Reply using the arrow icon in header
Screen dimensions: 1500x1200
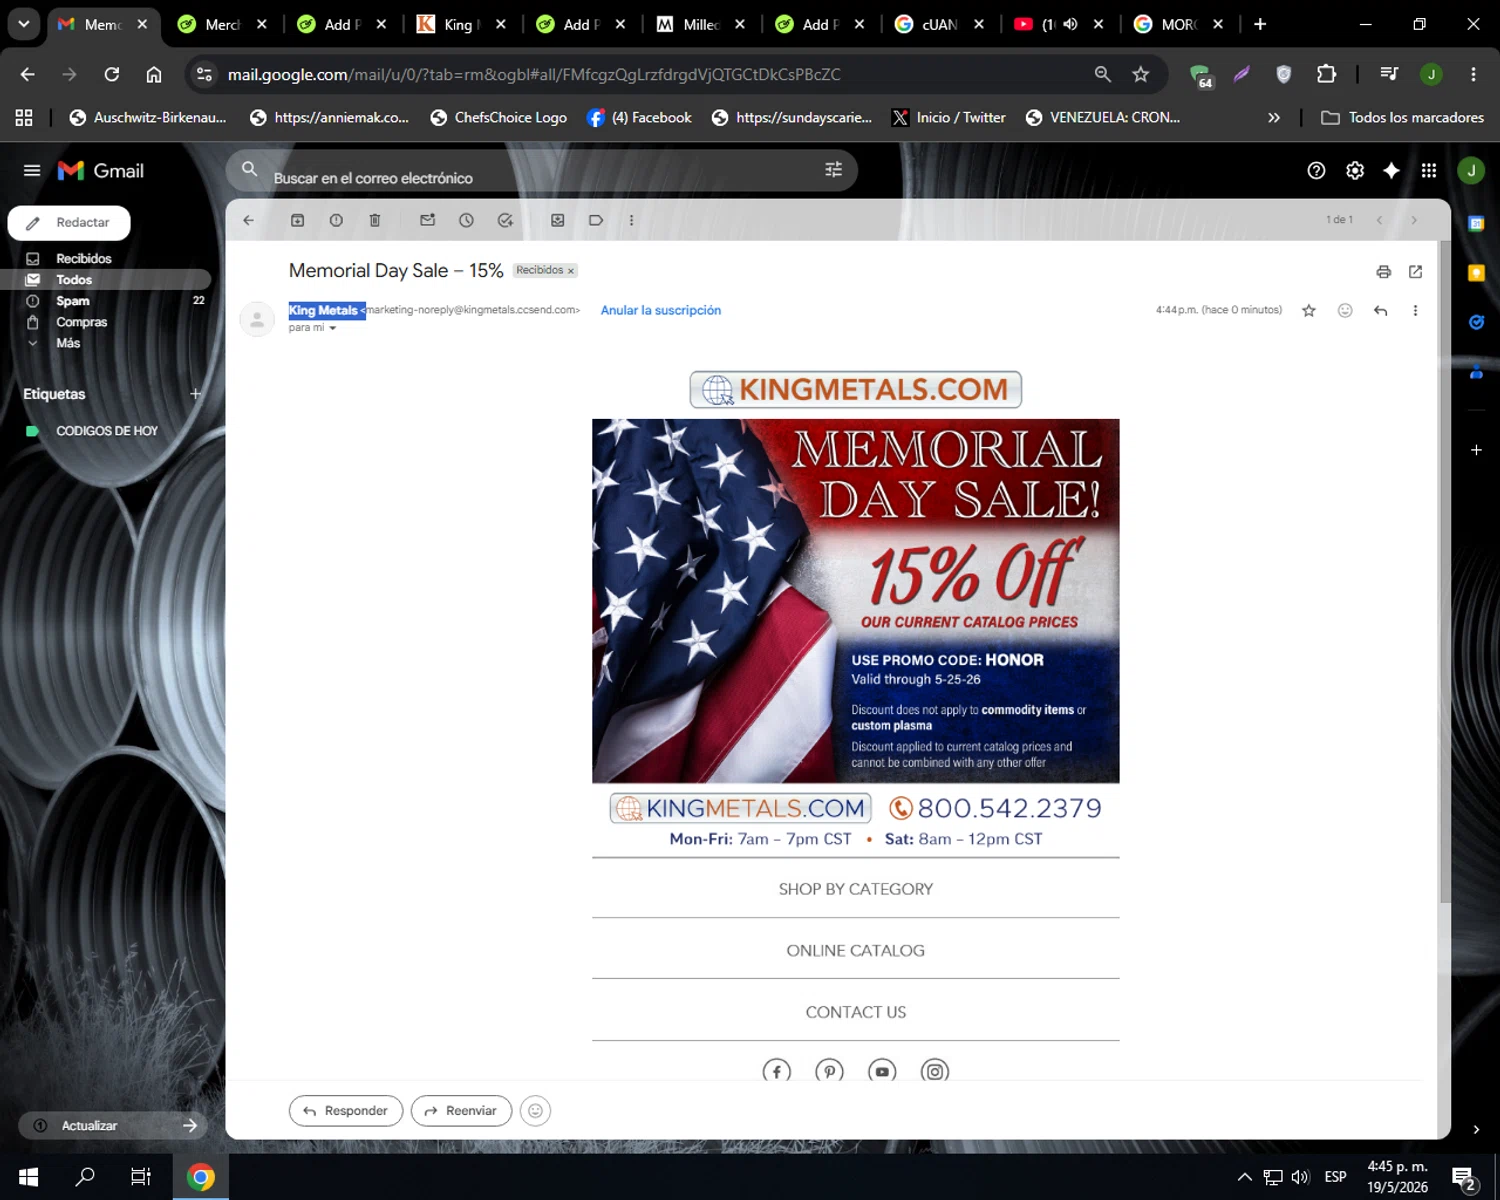[x=1381, y=311]
